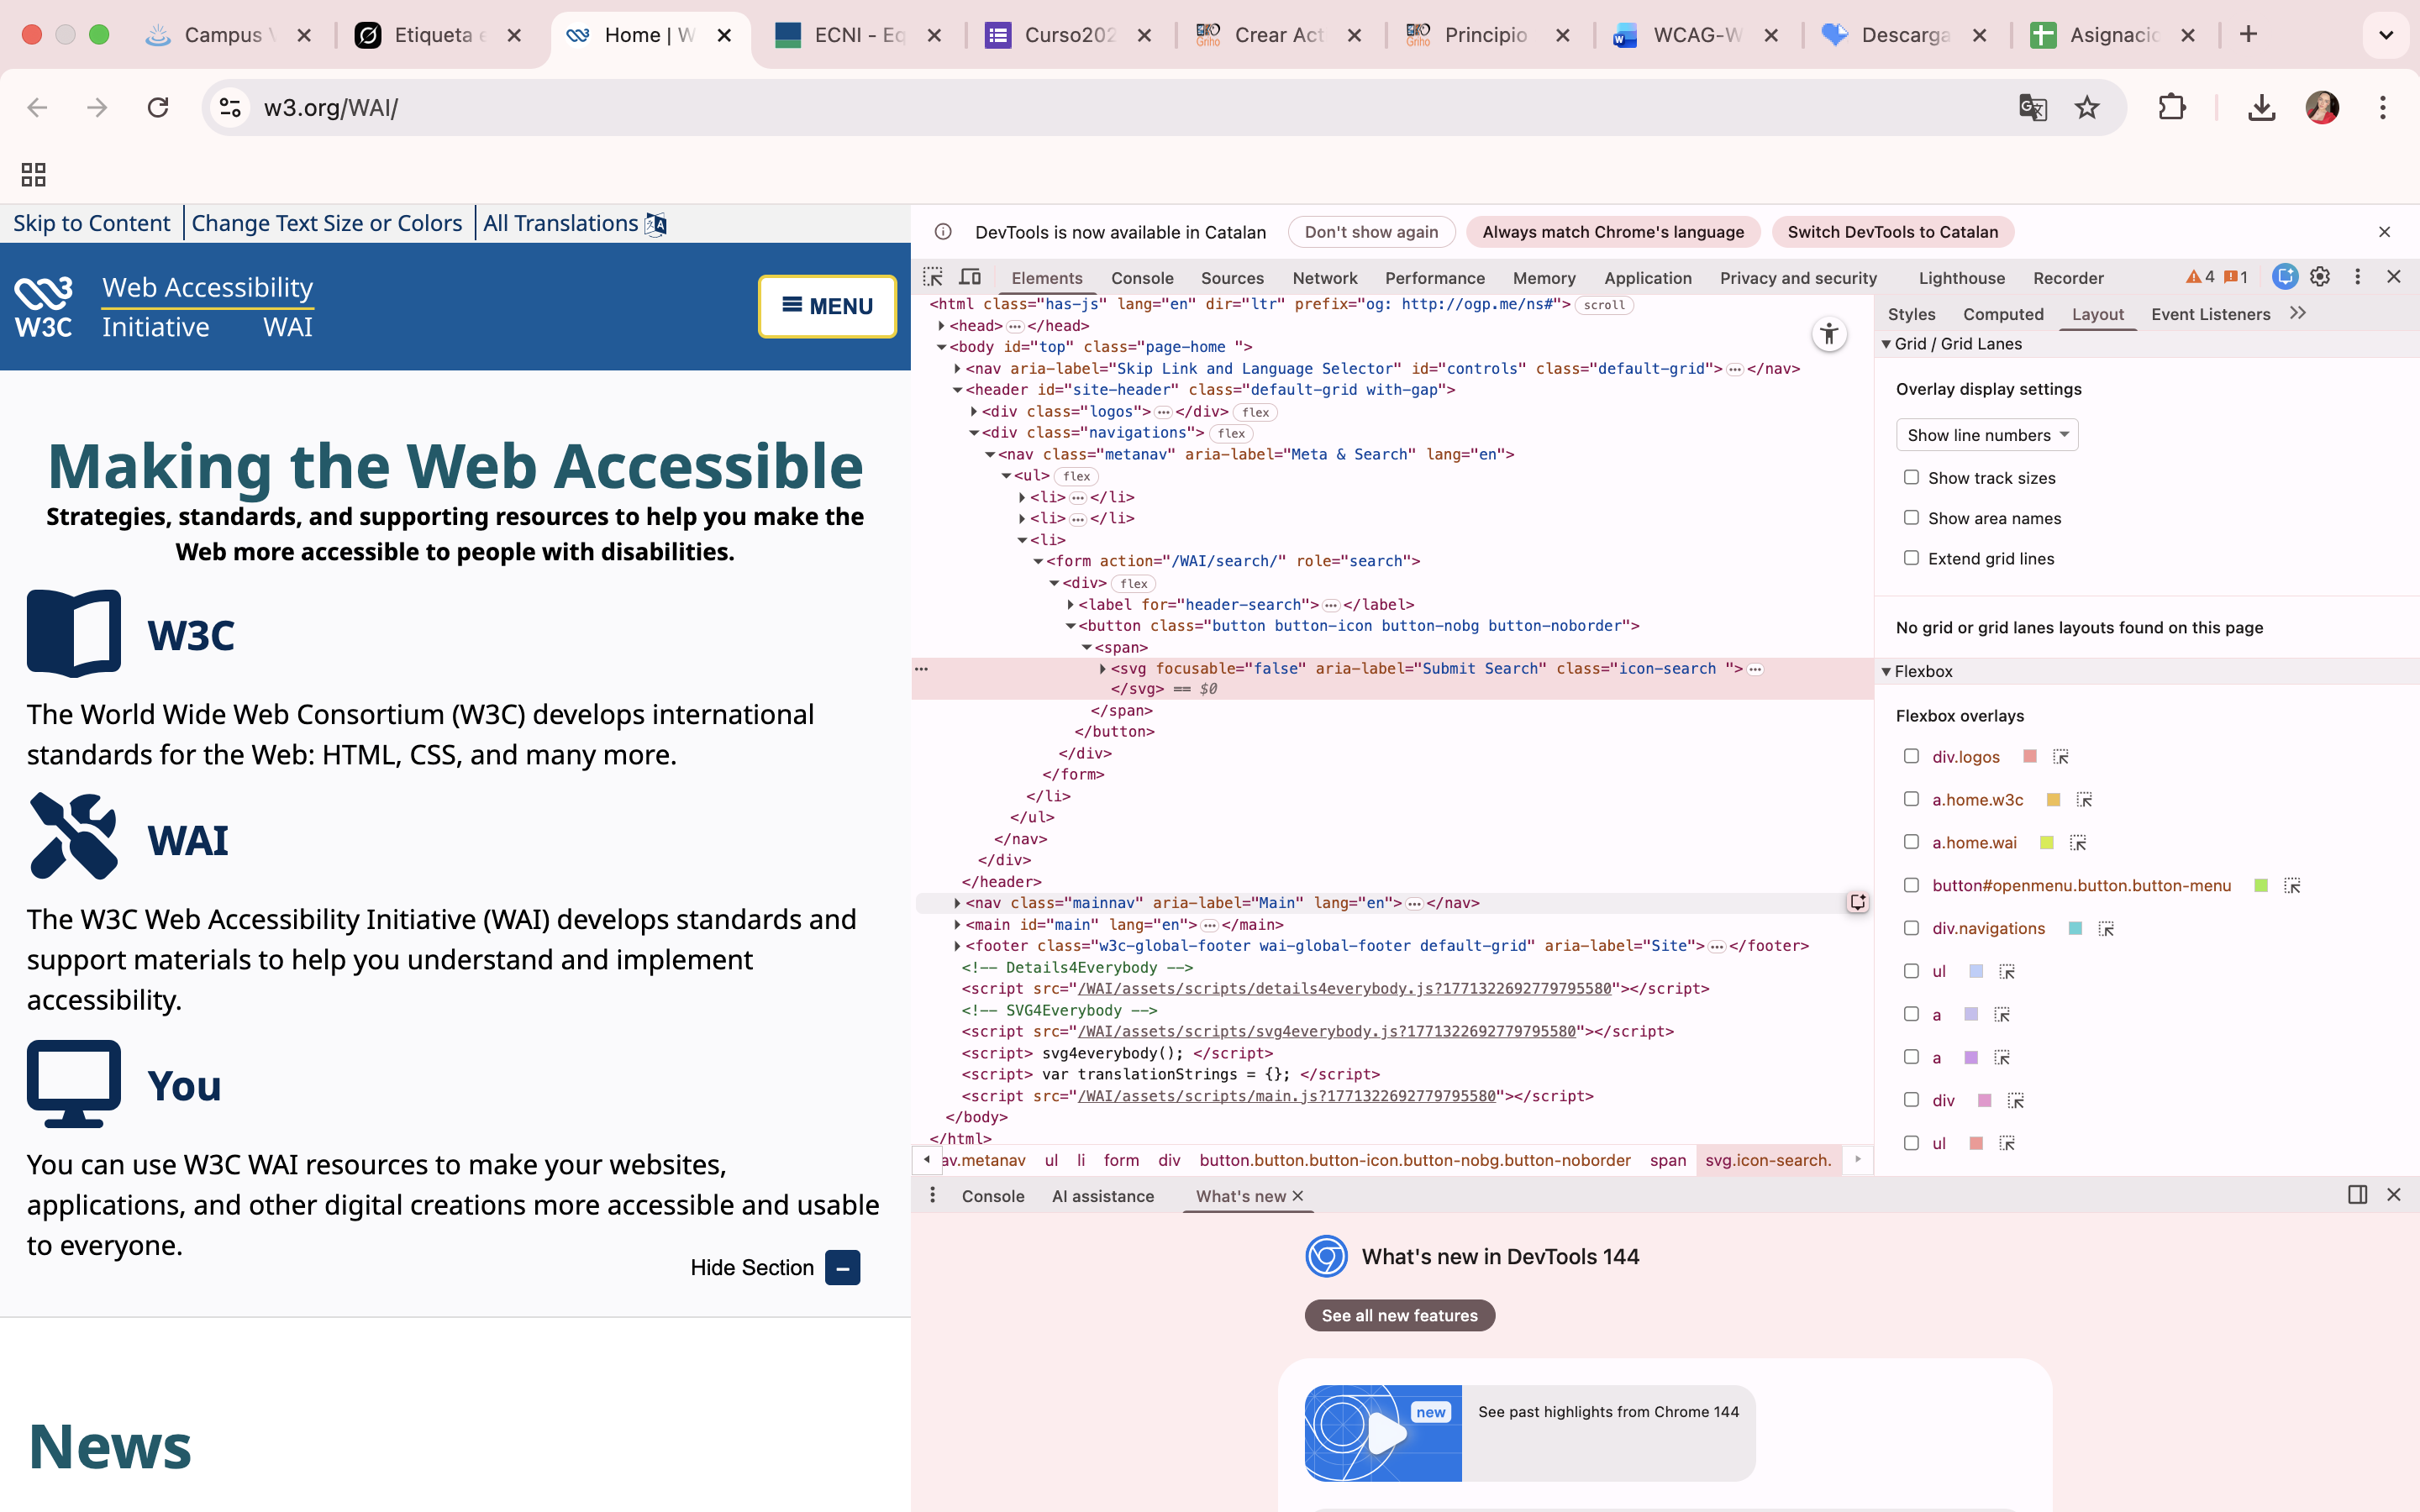
Task: Bookmark this page with the star icon
Action: tap(2086, 108)
